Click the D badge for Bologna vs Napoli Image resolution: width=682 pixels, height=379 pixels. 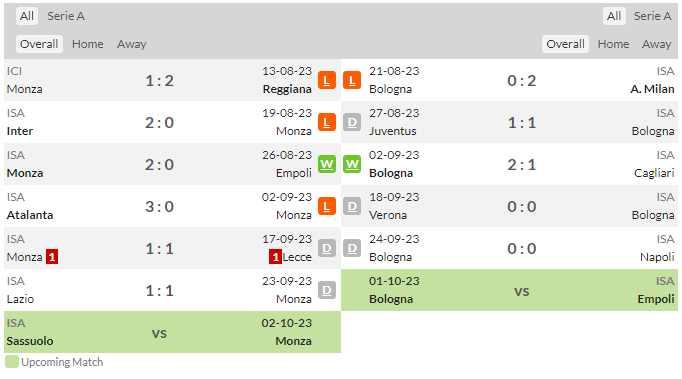[x=352, y=248]
